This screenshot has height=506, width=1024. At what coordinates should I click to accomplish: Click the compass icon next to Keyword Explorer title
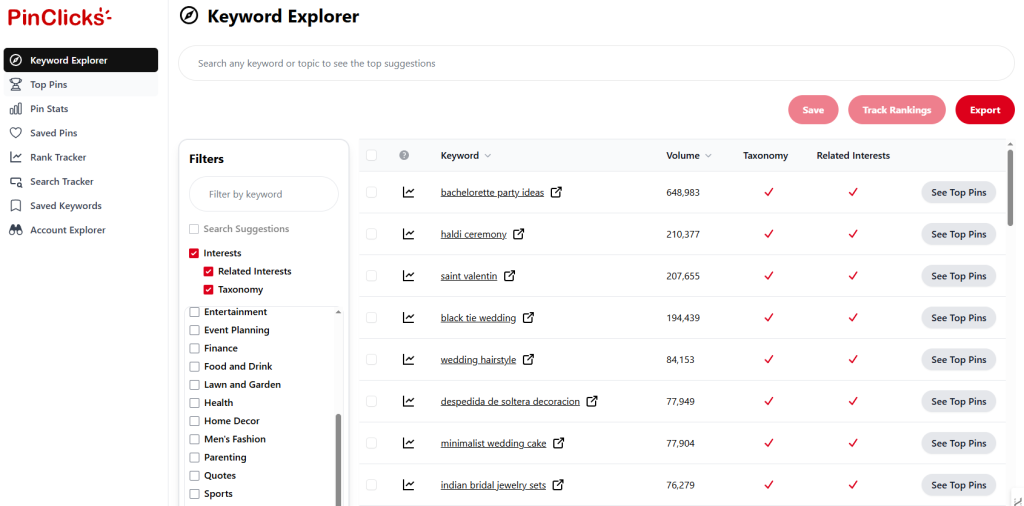click(189, 16)
